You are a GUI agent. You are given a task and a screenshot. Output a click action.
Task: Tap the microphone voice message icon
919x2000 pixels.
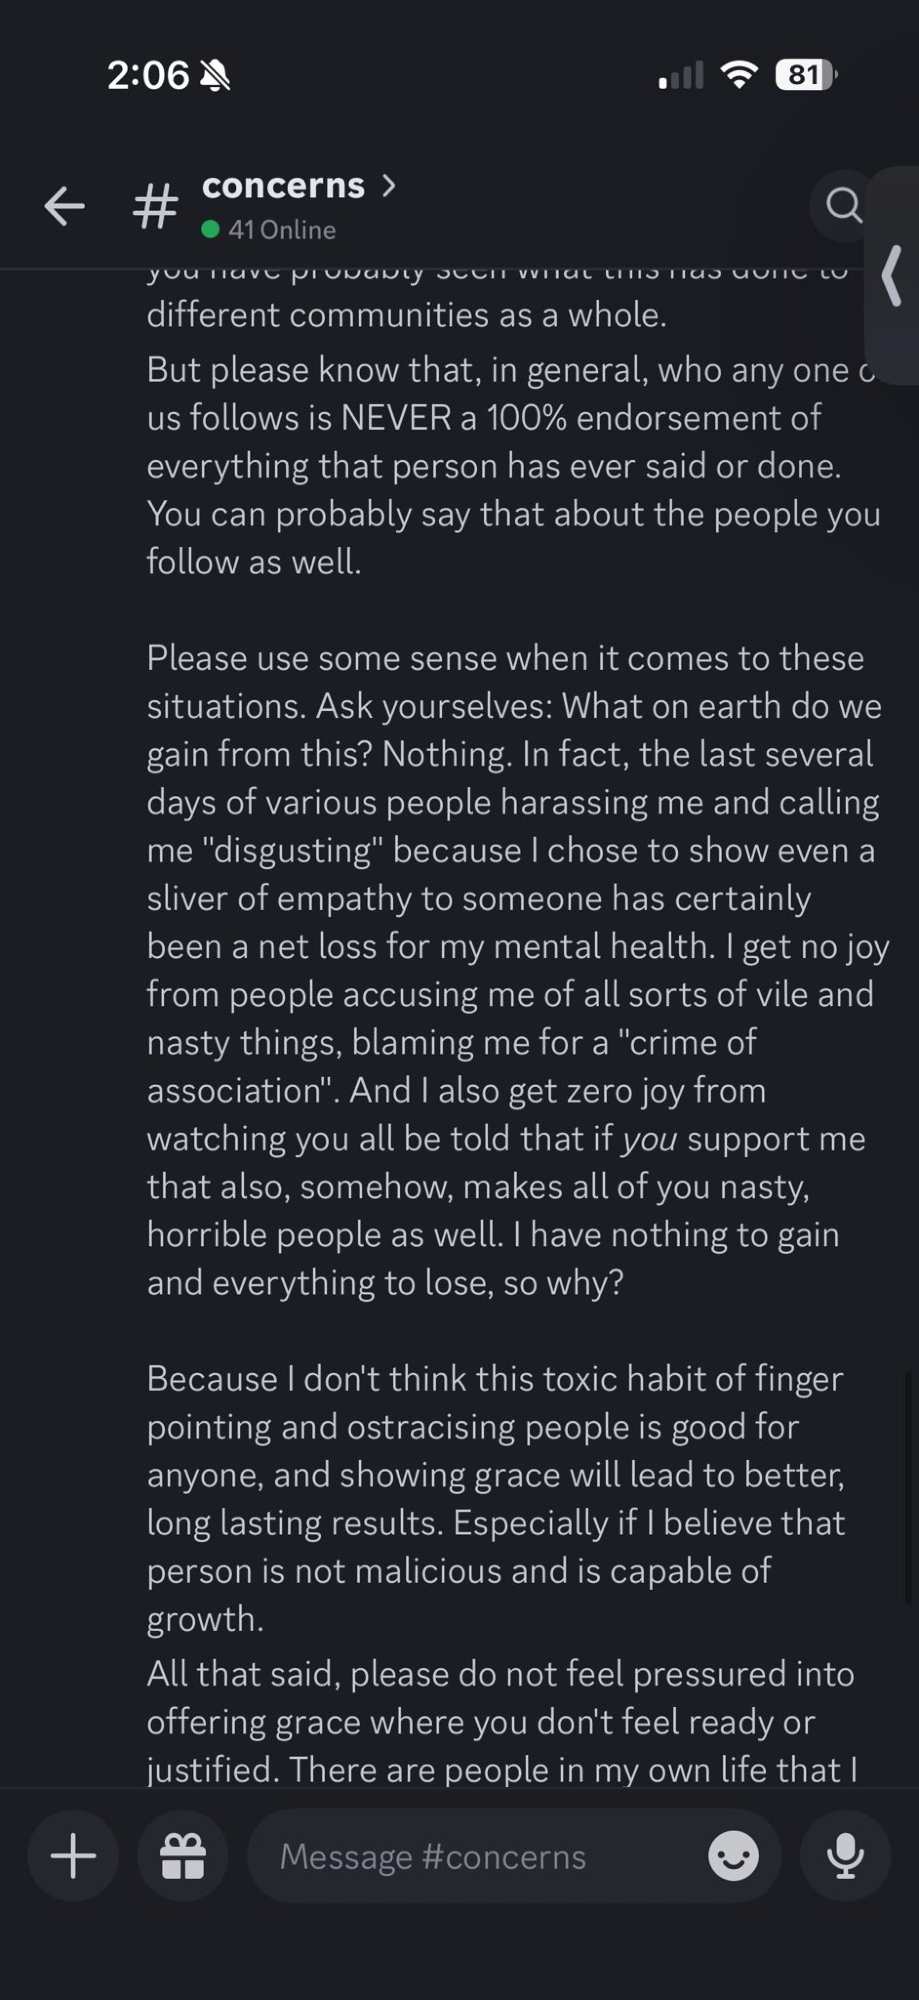click(x=845, y=1856)
